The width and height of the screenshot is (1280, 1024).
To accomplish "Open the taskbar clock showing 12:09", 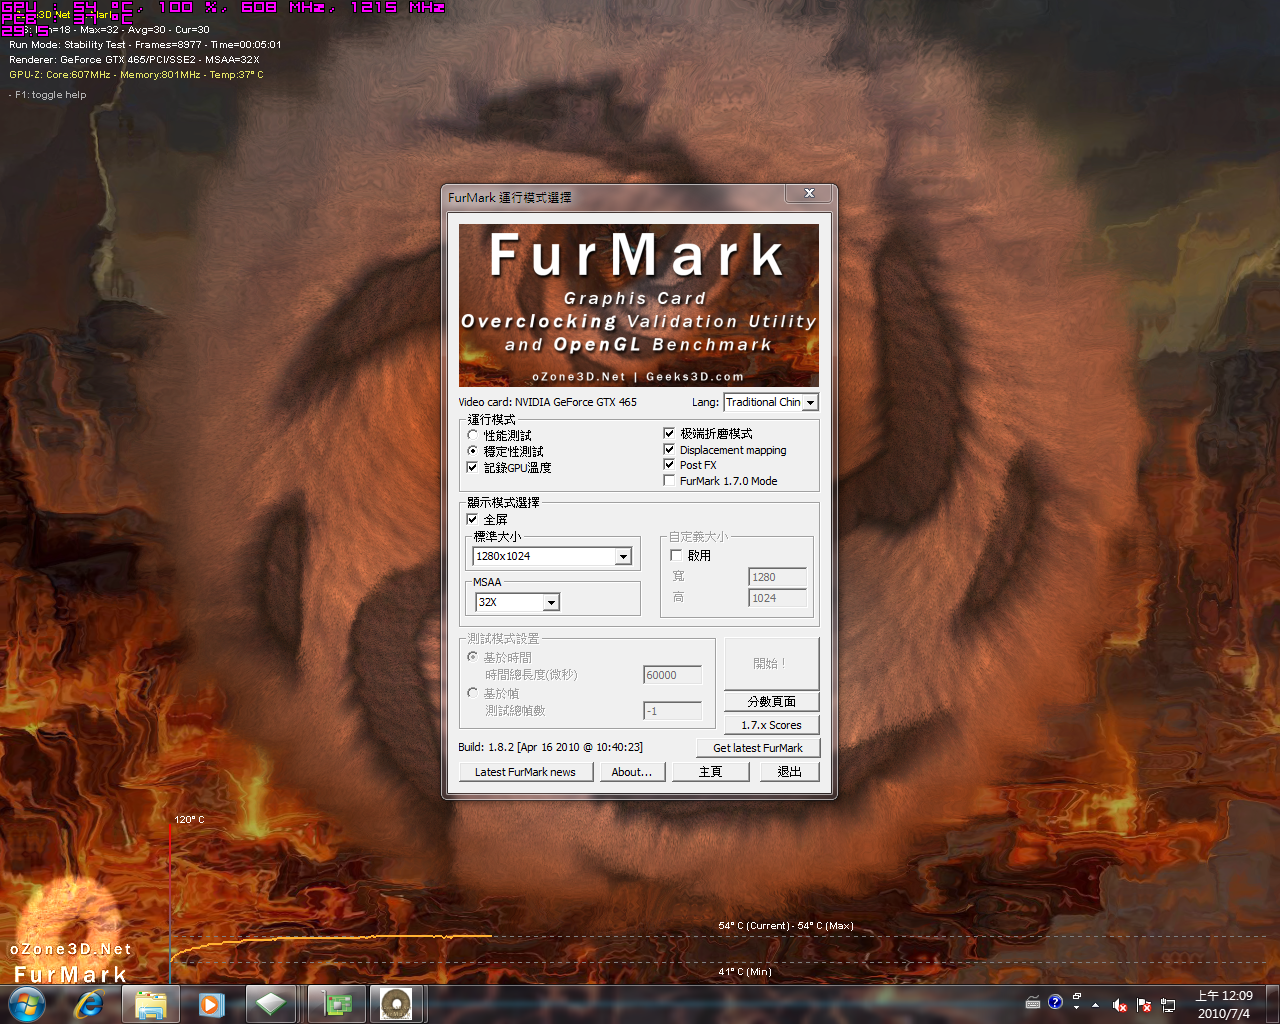I will click(1224, 1004).
